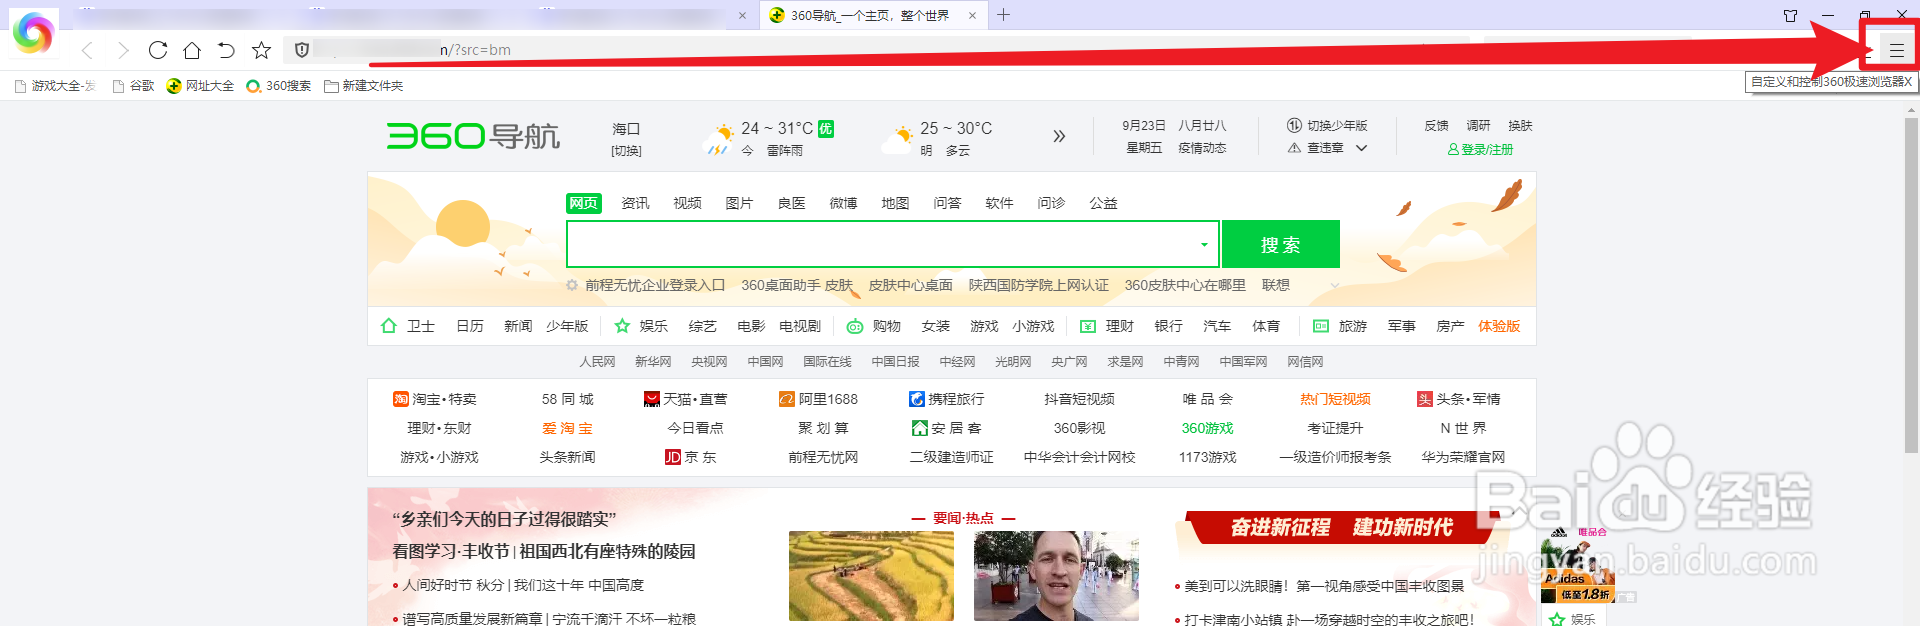Click hot-search settings gear icon

tap(572, 286)
